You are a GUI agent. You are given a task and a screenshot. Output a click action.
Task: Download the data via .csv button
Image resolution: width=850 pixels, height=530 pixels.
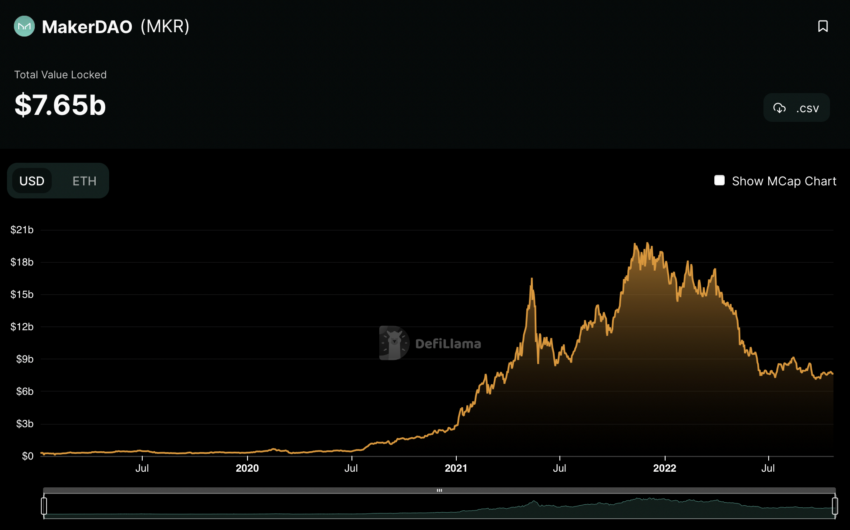click(x=796, y=108)
